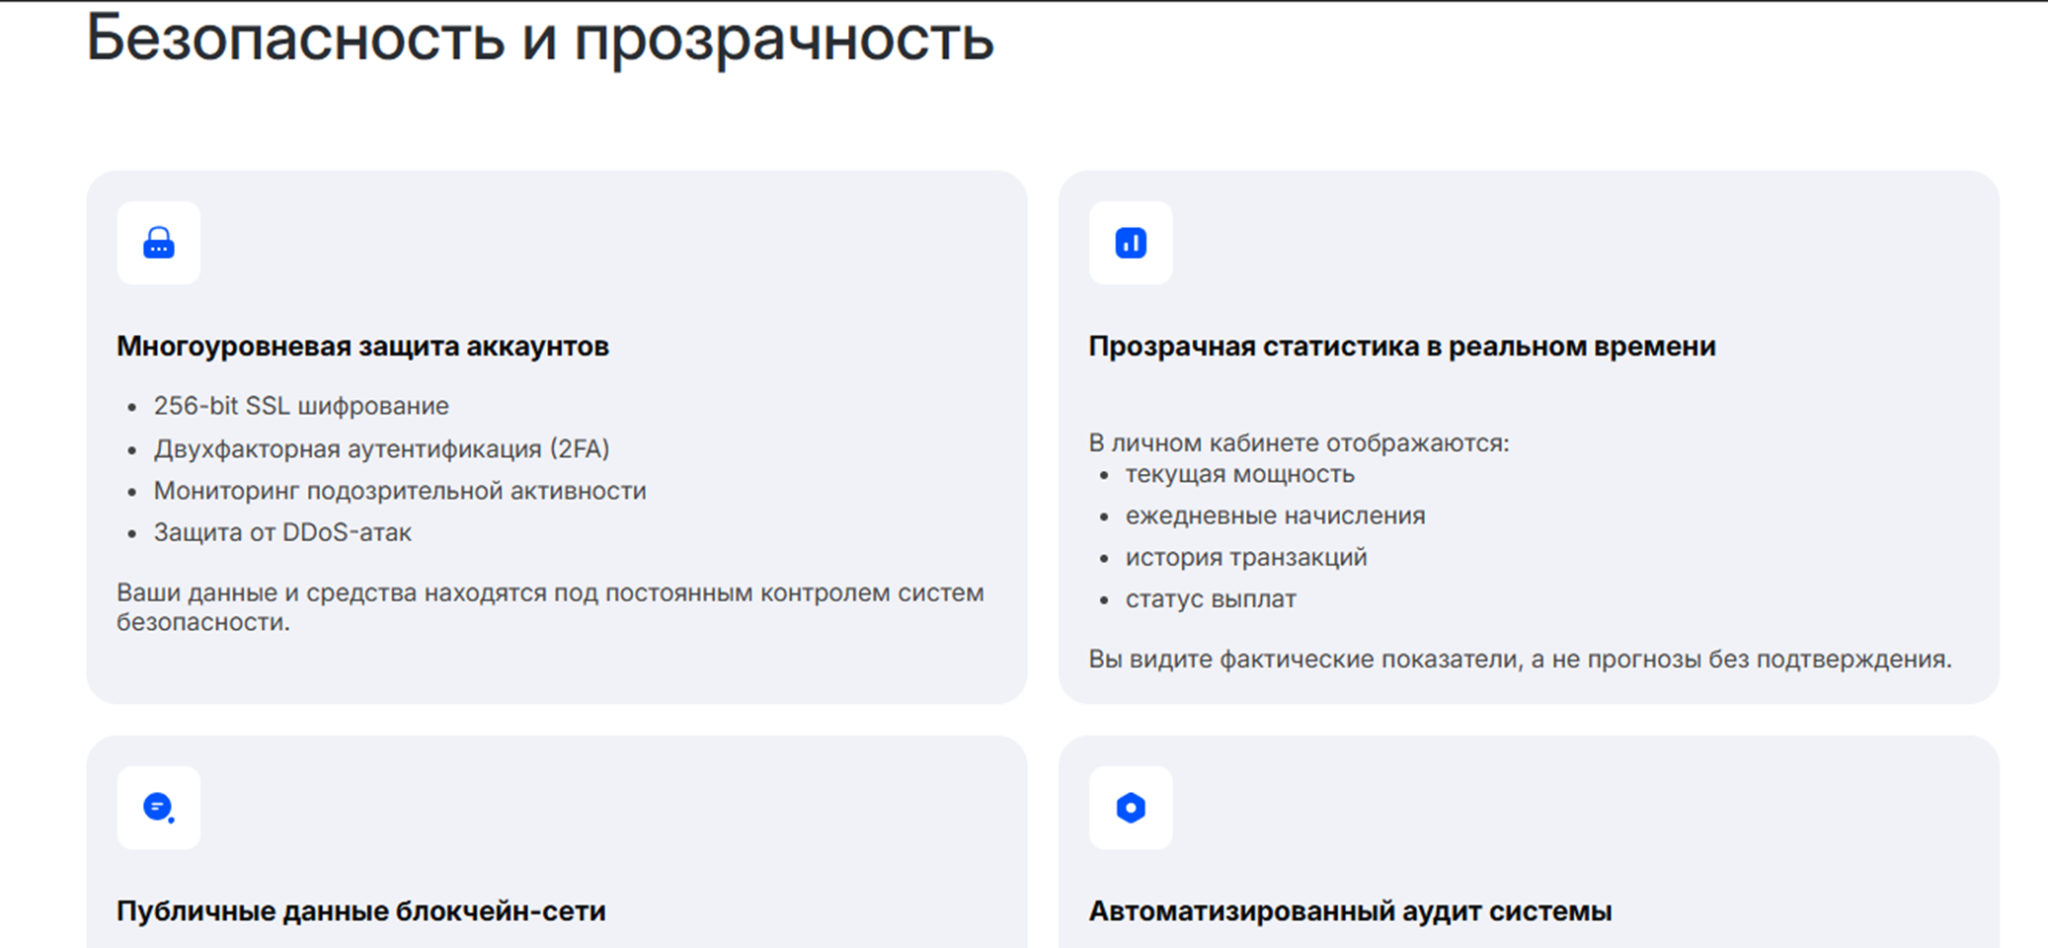
Task: Click the lock icon in account protection card
Action: (x=158, y=243)
